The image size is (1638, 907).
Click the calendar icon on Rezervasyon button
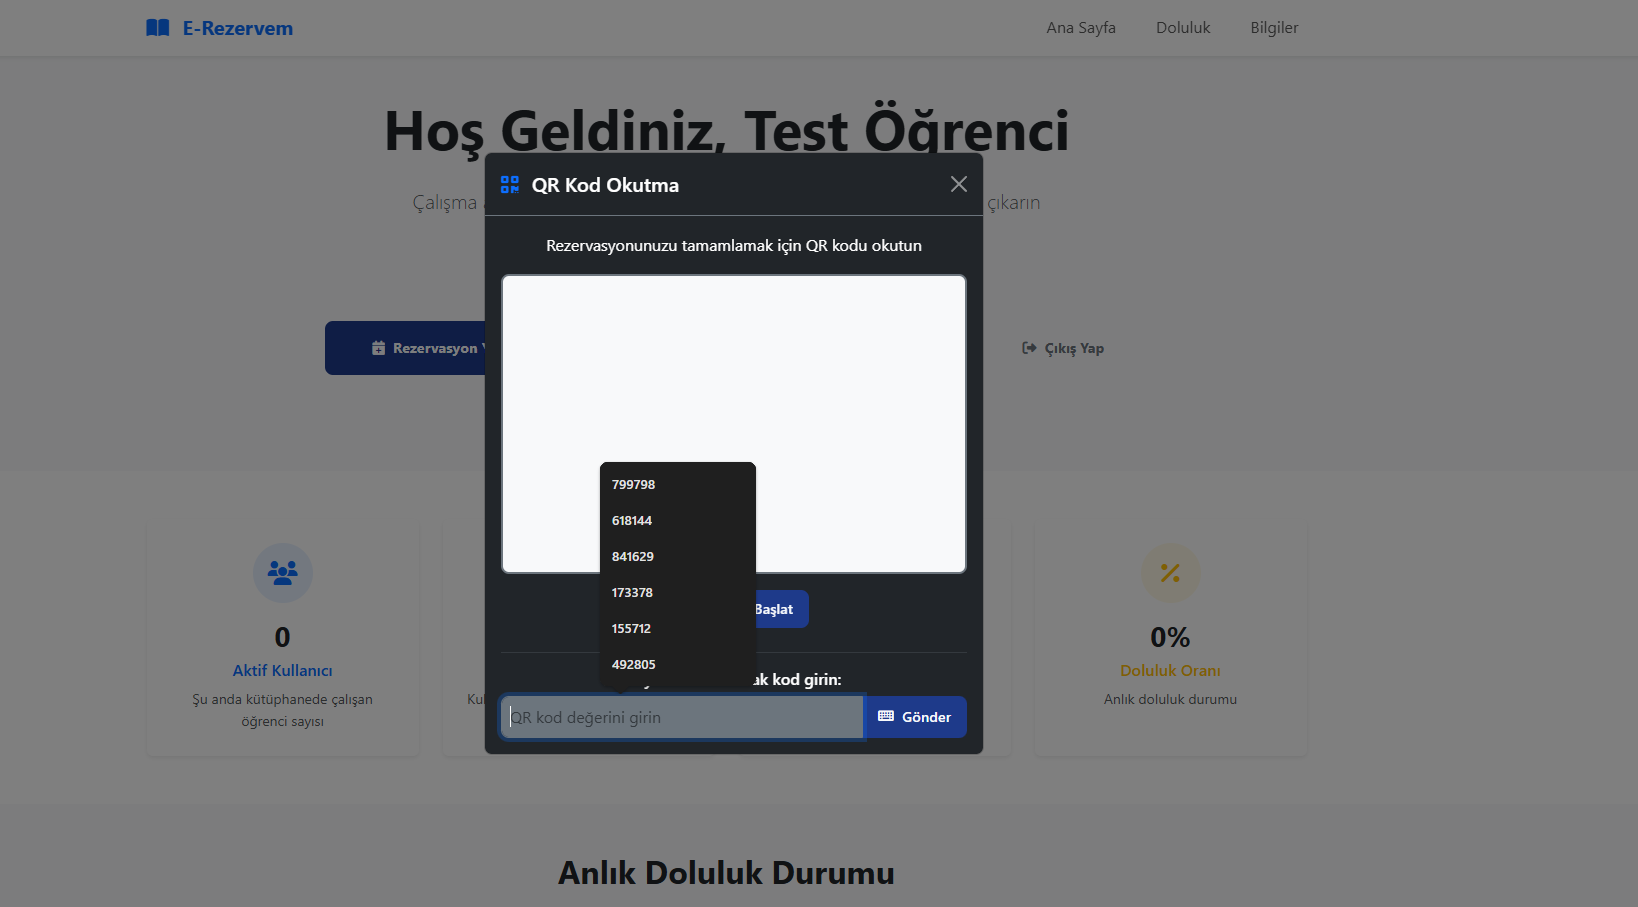[x=378, y=347]
